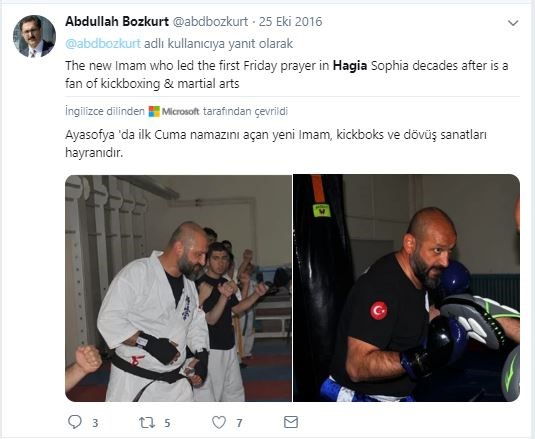Viewport: 535px width, 439px height.
Task: Expand the tweet options chevron
Action: pyautogui.click(x=513, y=23)
